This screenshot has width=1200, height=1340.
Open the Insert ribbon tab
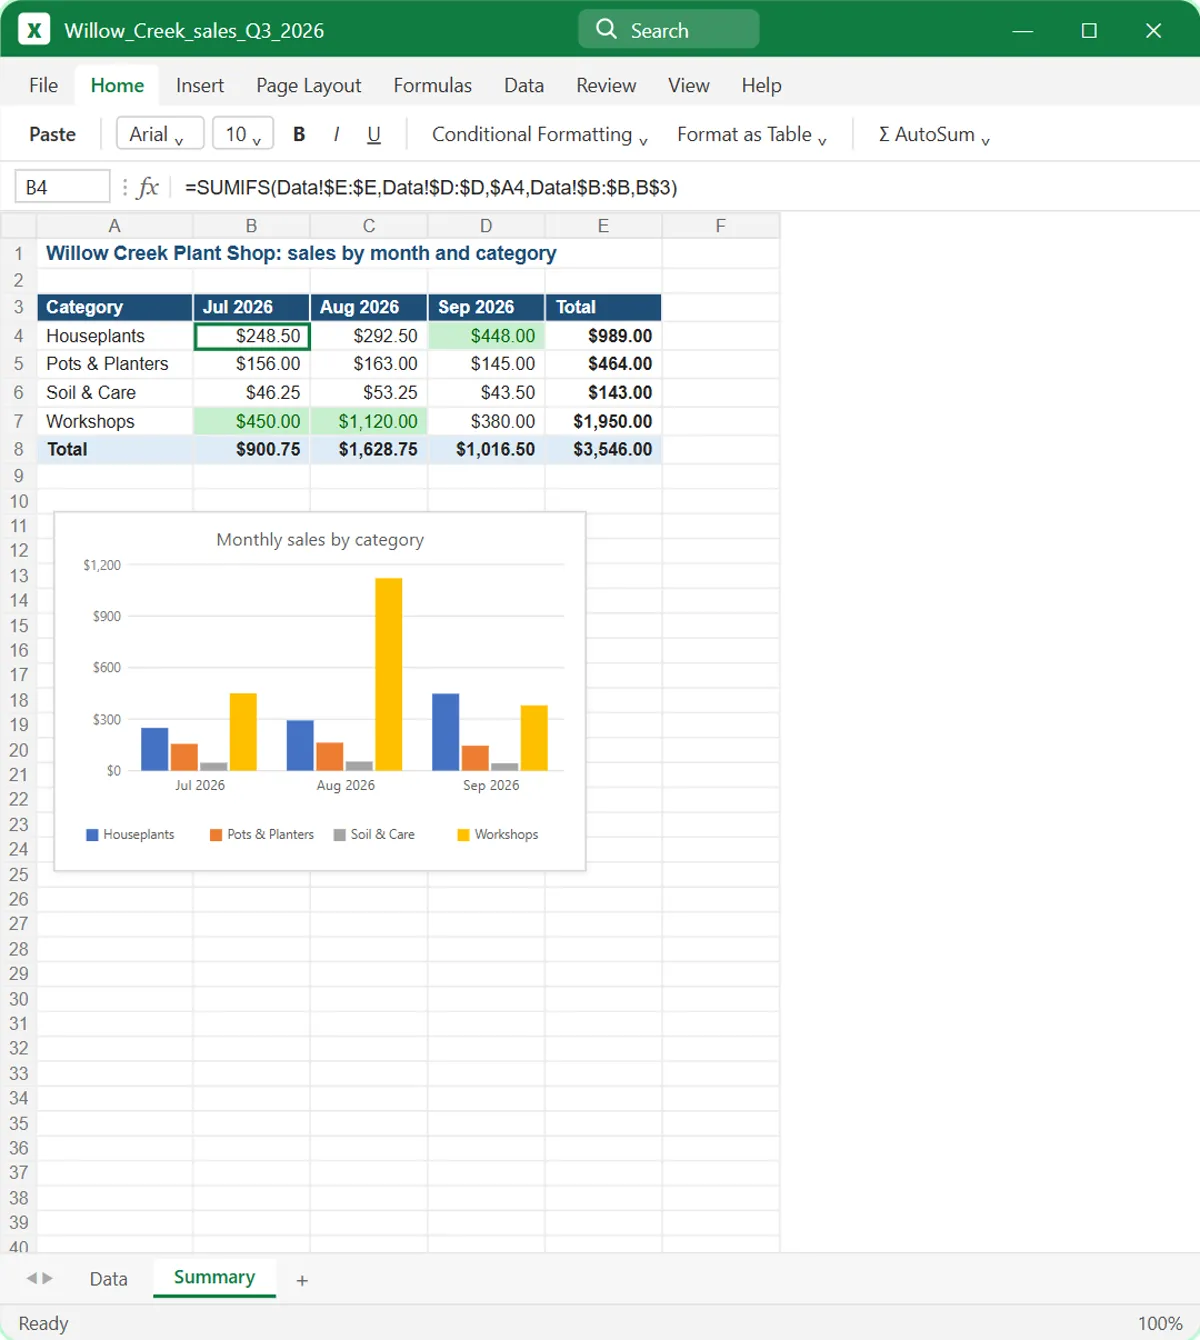coord(200,85)
